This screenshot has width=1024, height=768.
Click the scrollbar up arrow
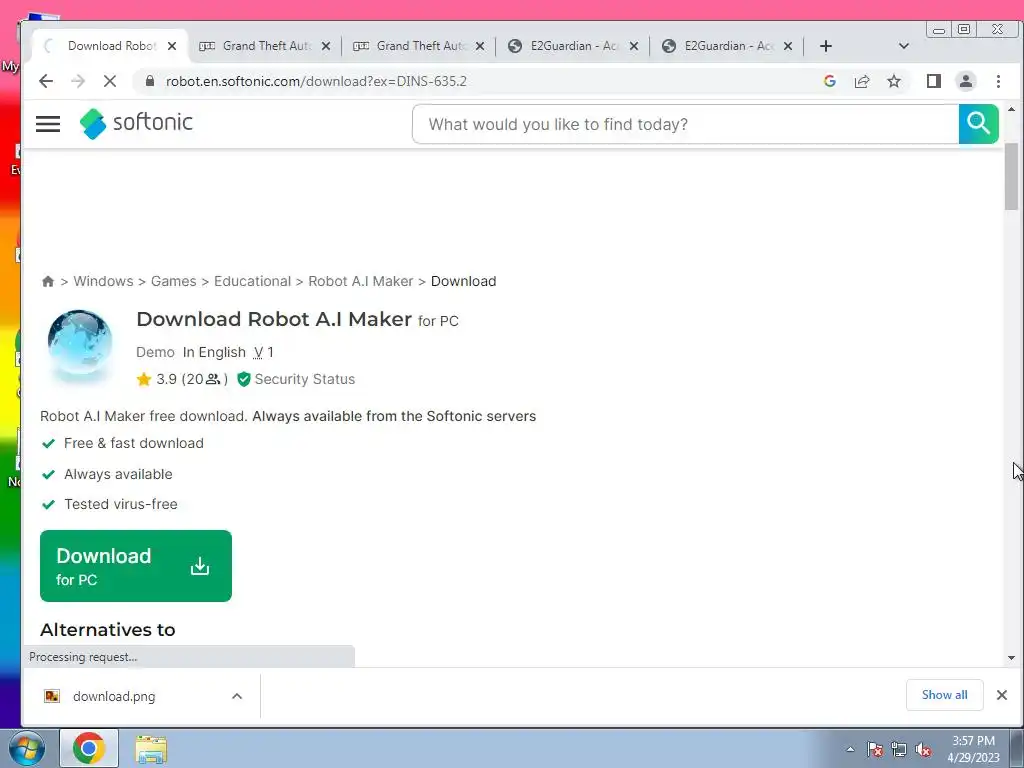[x=1012, y=109]
